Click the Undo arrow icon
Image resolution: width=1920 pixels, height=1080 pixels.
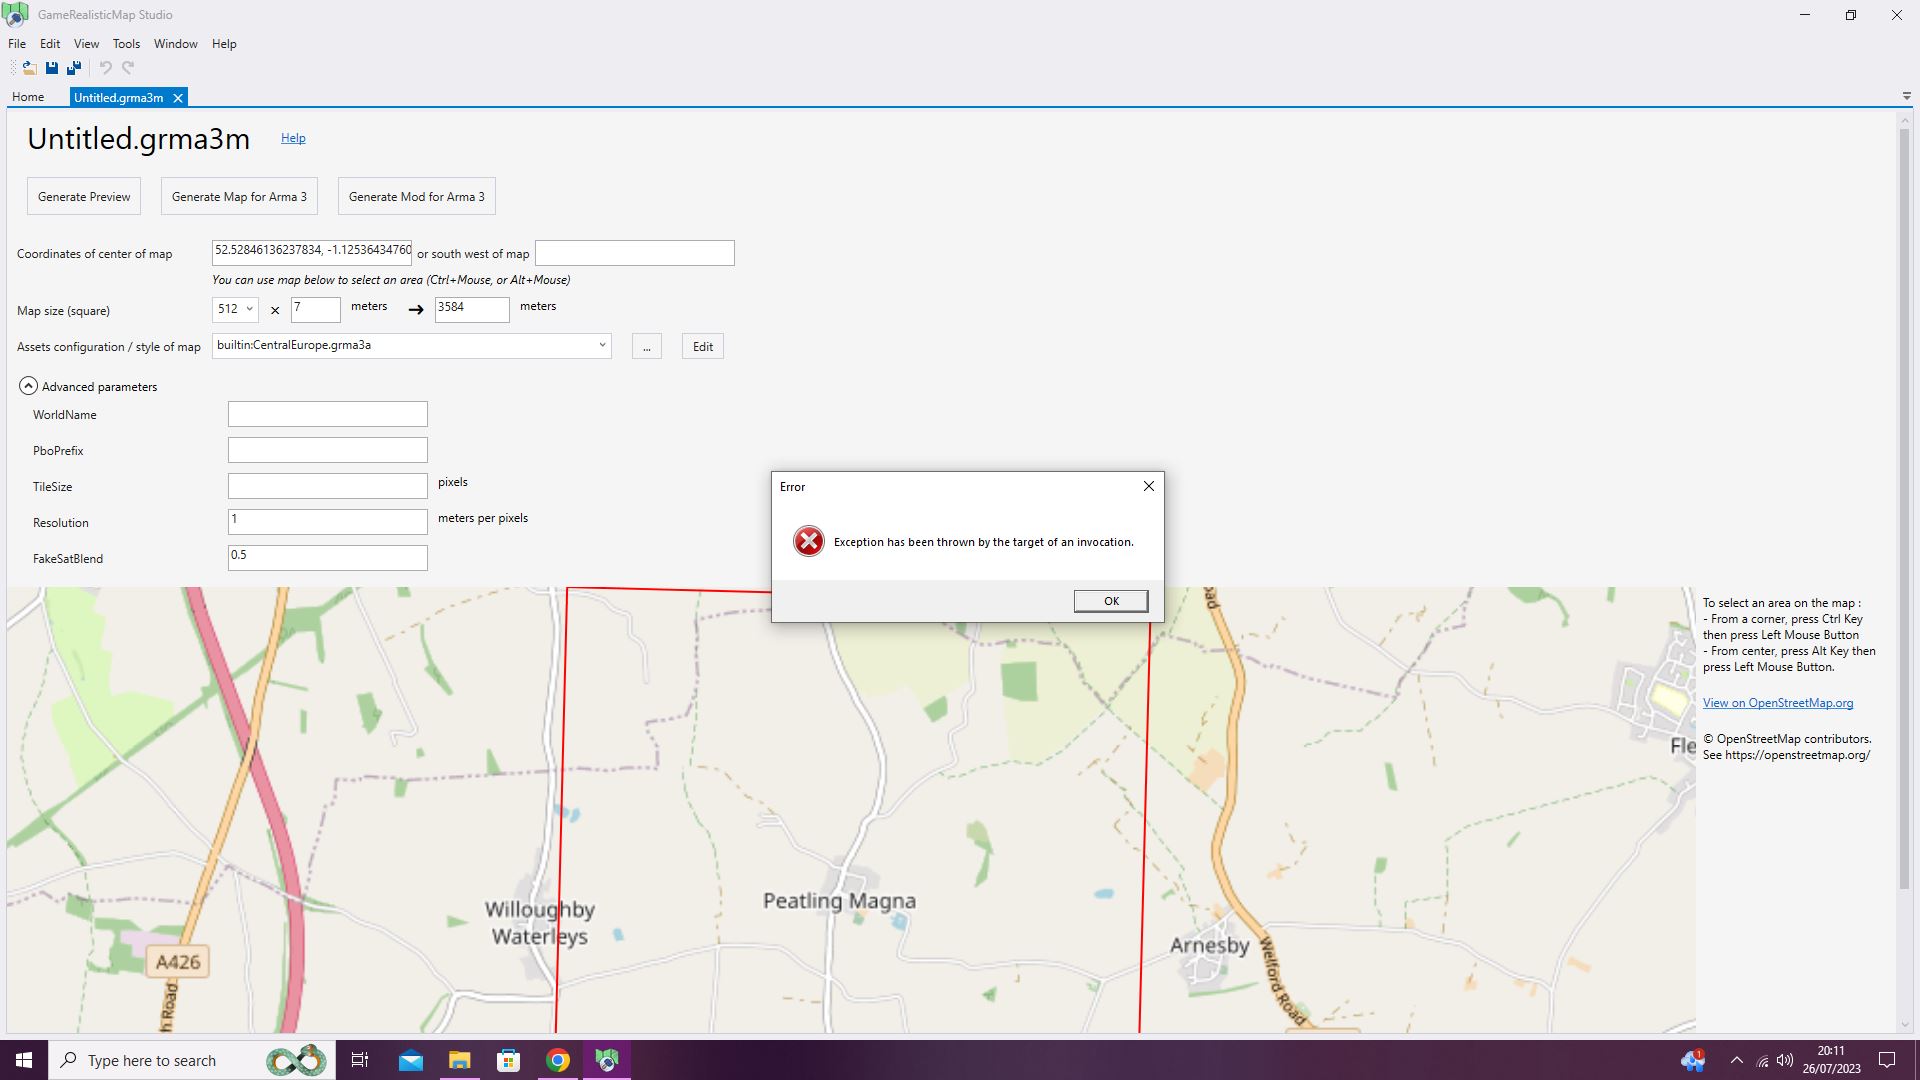pyautogui.click(x=105, y=68)
